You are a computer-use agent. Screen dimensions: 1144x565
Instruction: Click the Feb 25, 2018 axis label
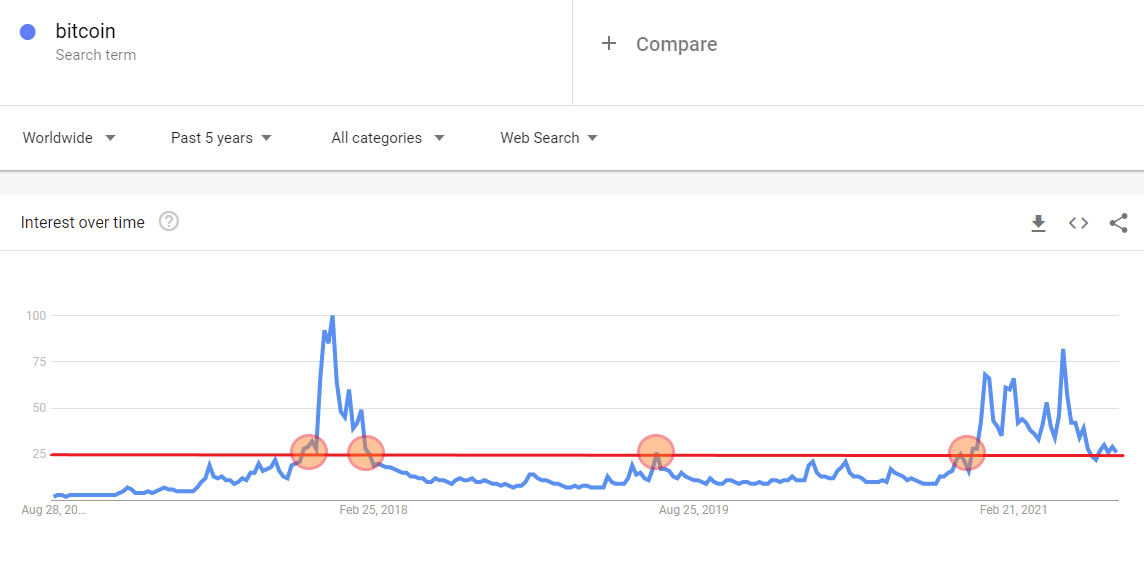click(373, 510)
